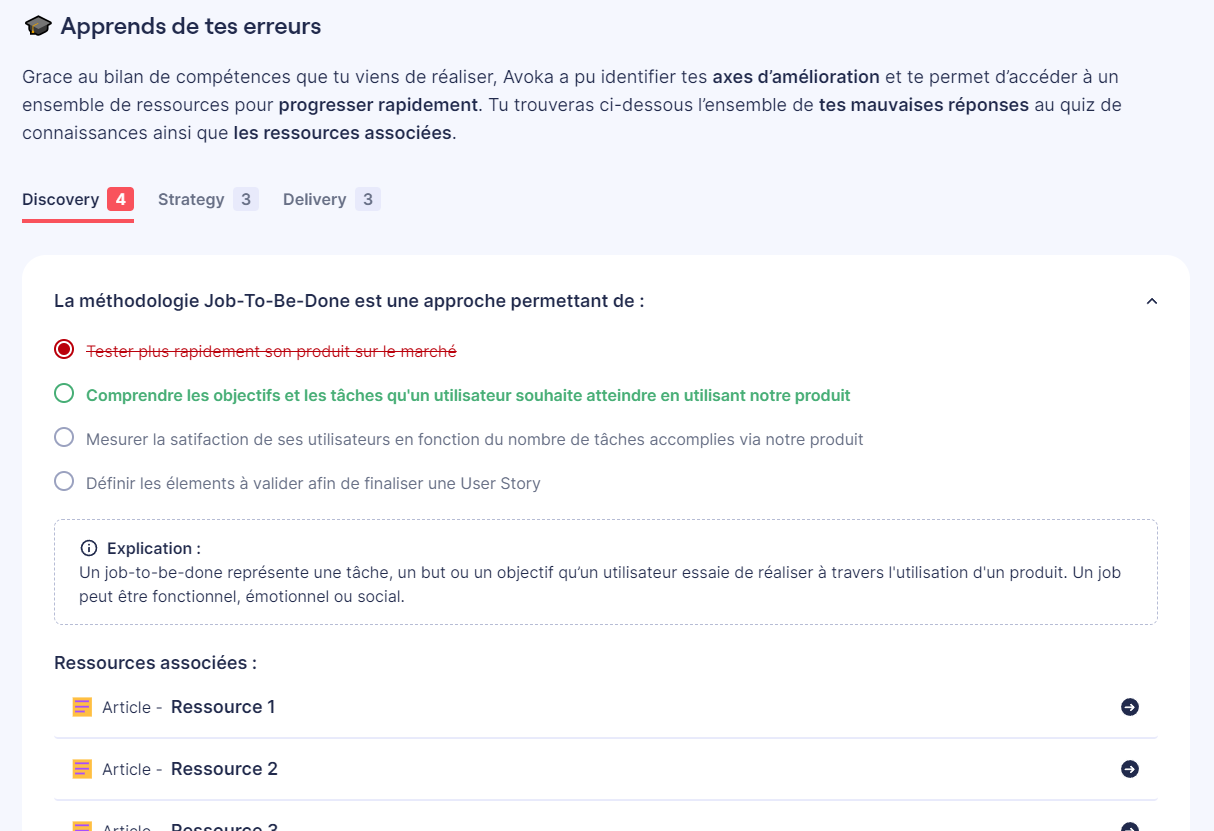Select the User Story answer option

pyautogui.click(x=64, y=482)
